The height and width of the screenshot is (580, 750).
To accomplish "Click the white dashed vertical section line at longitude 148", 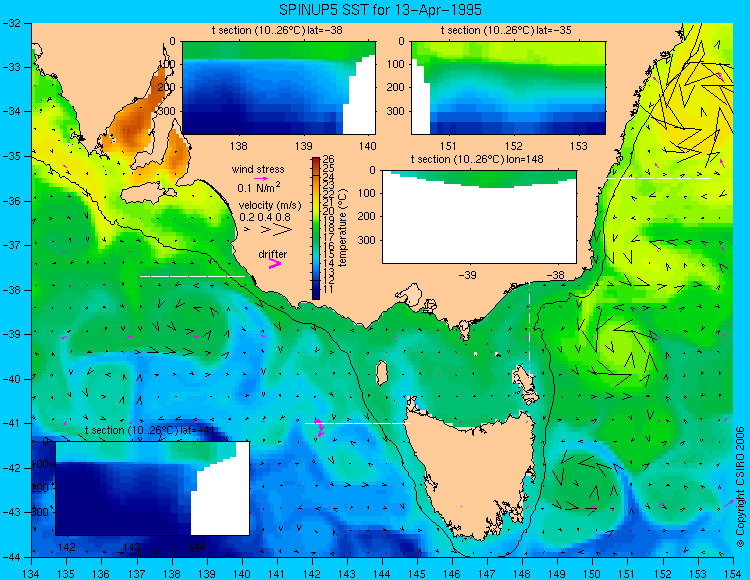I will 529,328.
